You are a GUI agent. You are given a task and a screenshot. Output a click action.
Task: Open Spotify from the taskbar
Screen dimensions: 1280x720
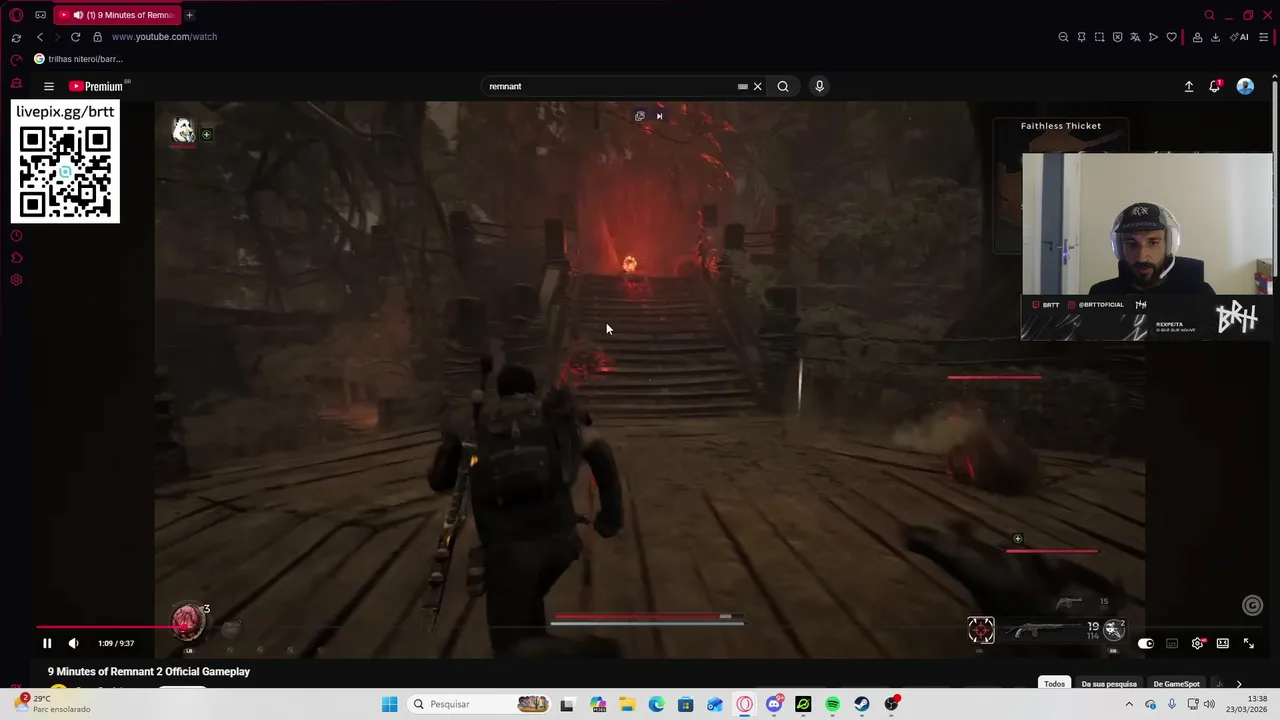click(x=832, y=704)
